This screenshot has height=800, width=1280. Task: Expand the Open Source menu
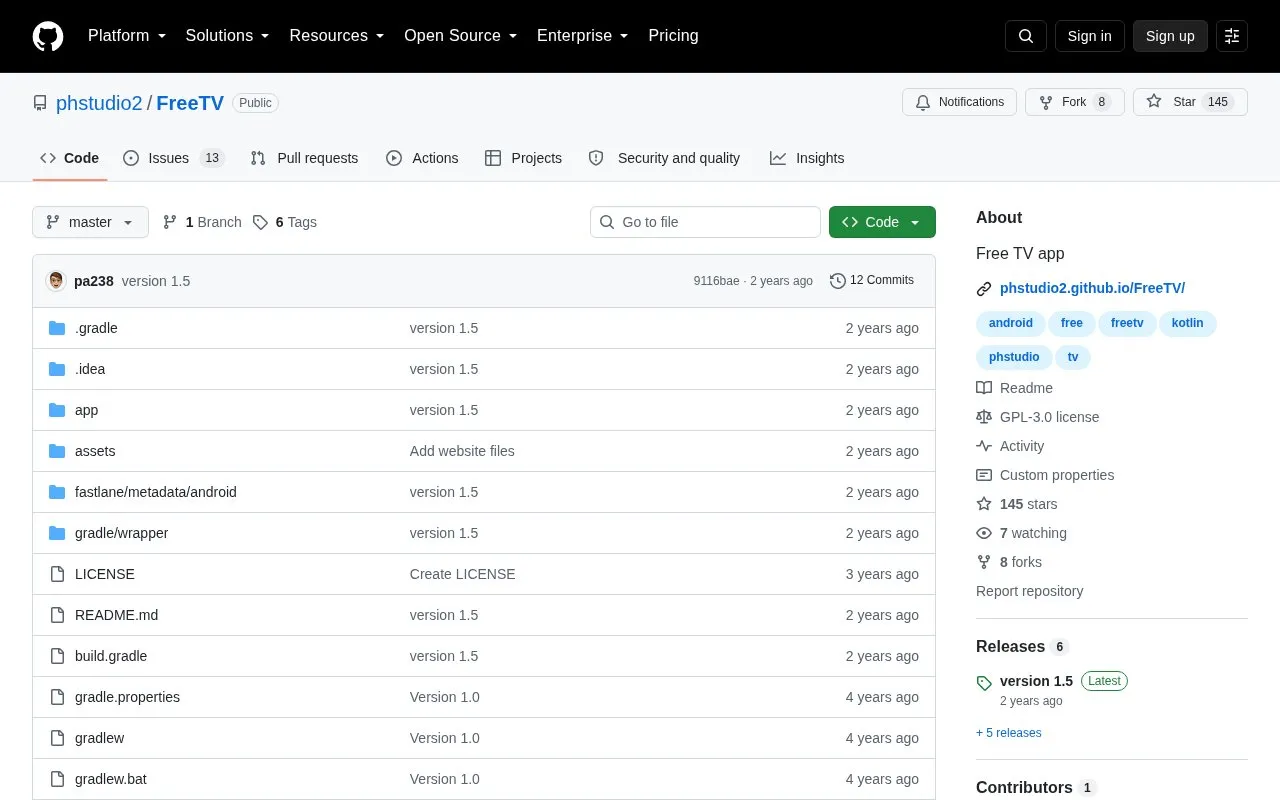pos(461,36)
